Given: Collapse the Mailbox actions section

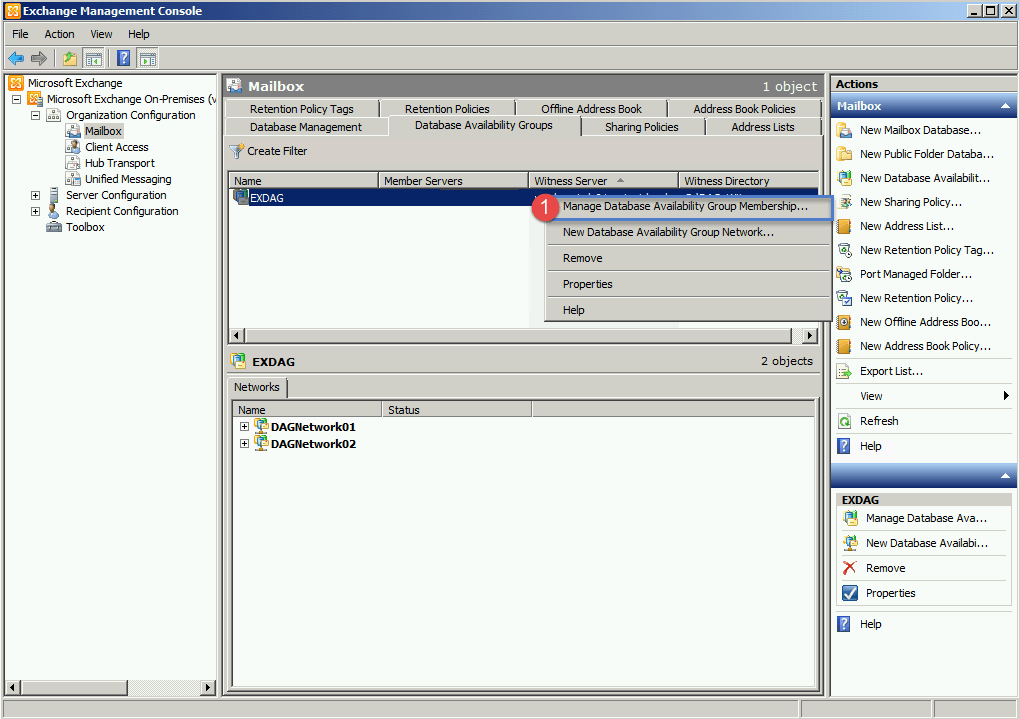Looking at the screenshot, I should point(1005,106).
